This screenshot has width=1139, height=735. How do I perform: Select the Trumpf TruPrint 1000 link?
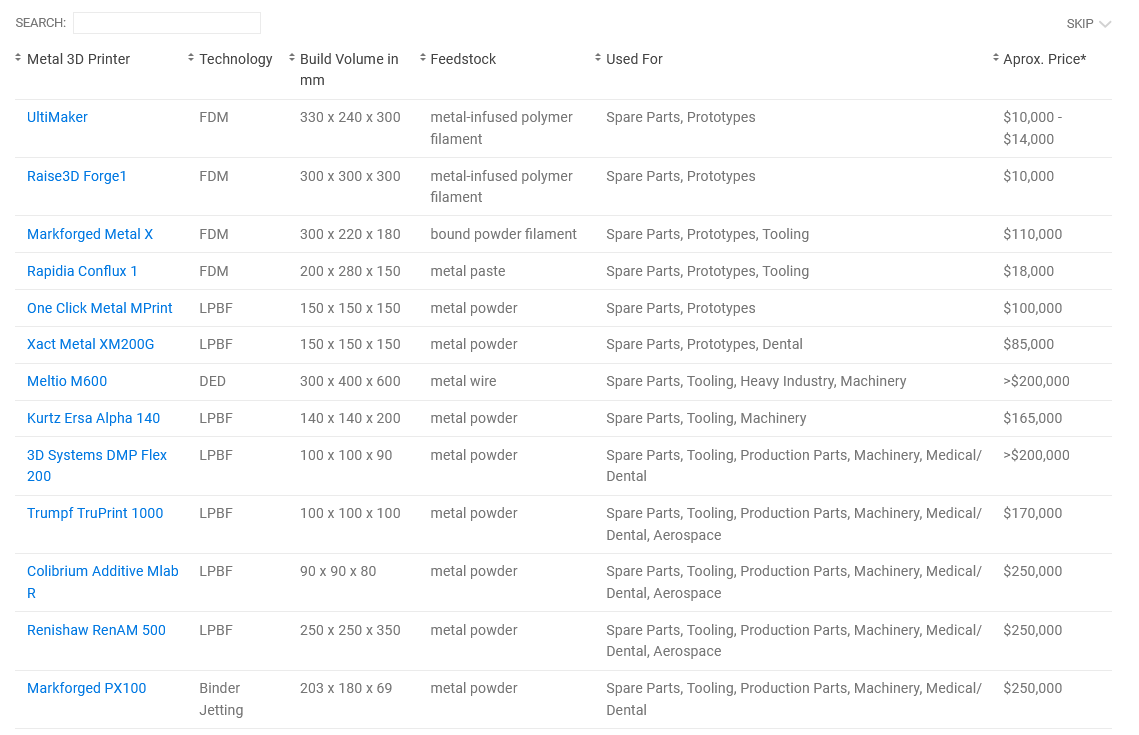95,513
